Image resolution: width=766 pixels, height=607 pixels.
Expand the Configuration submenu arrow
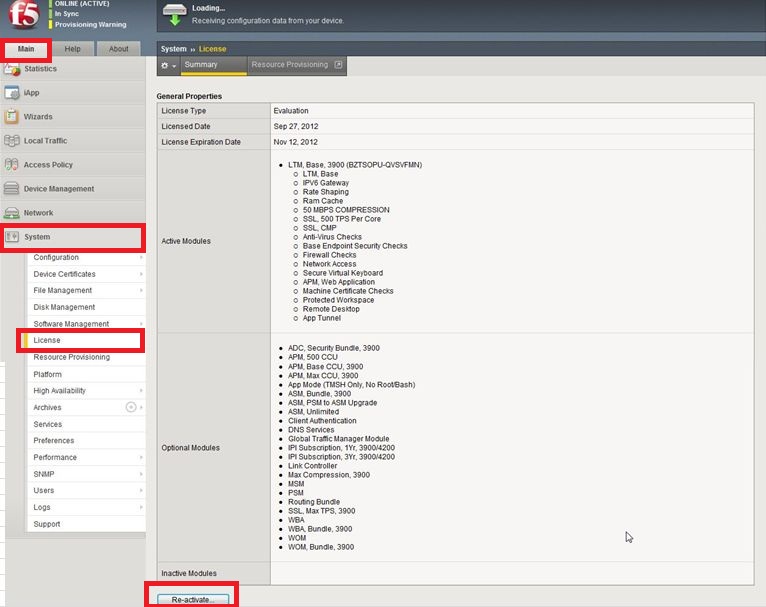141,257
